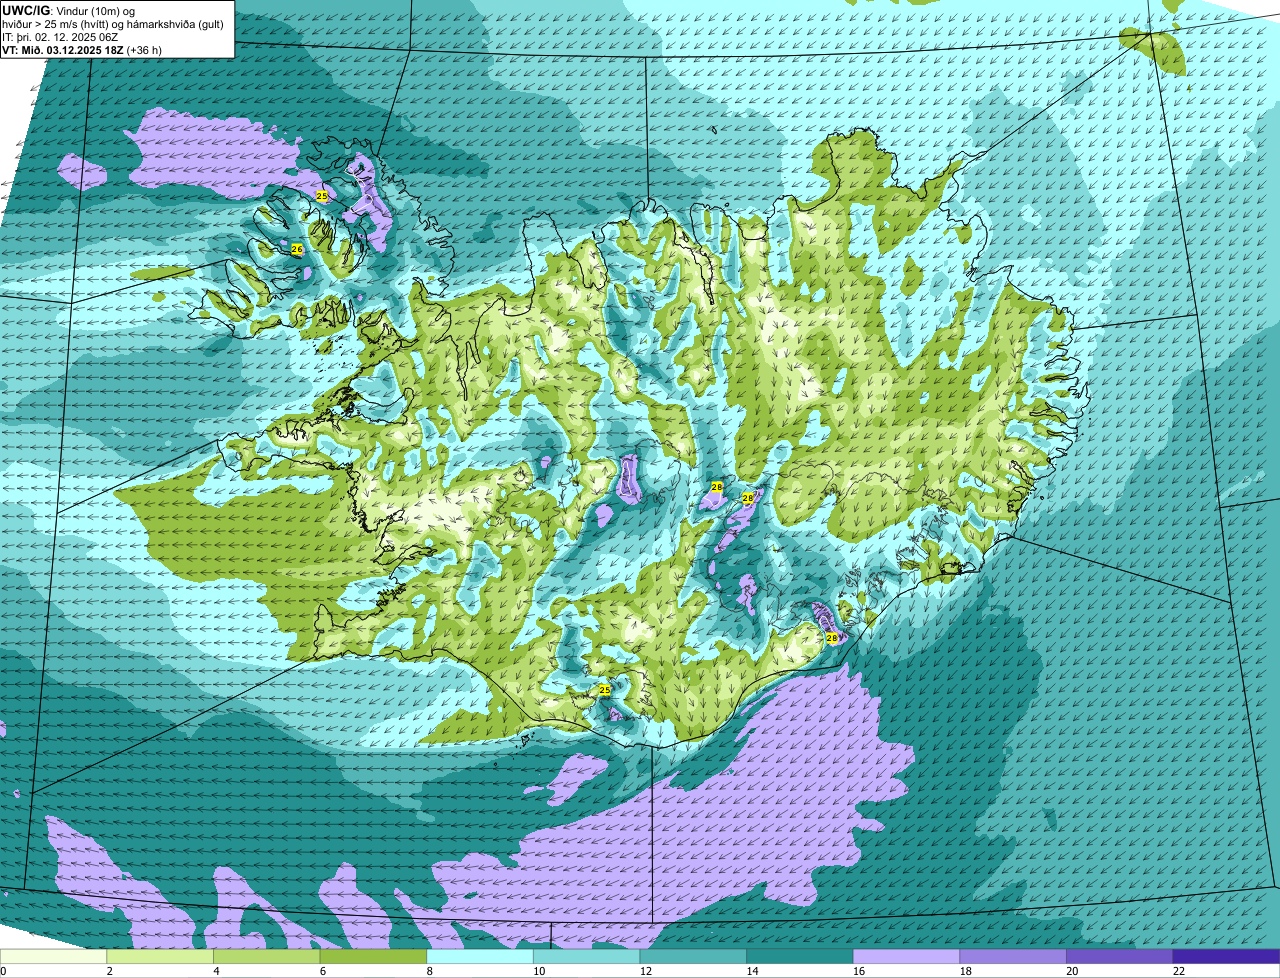Click the legend tick label "8"
The image size is (1280, 978).
coord(428,971)
